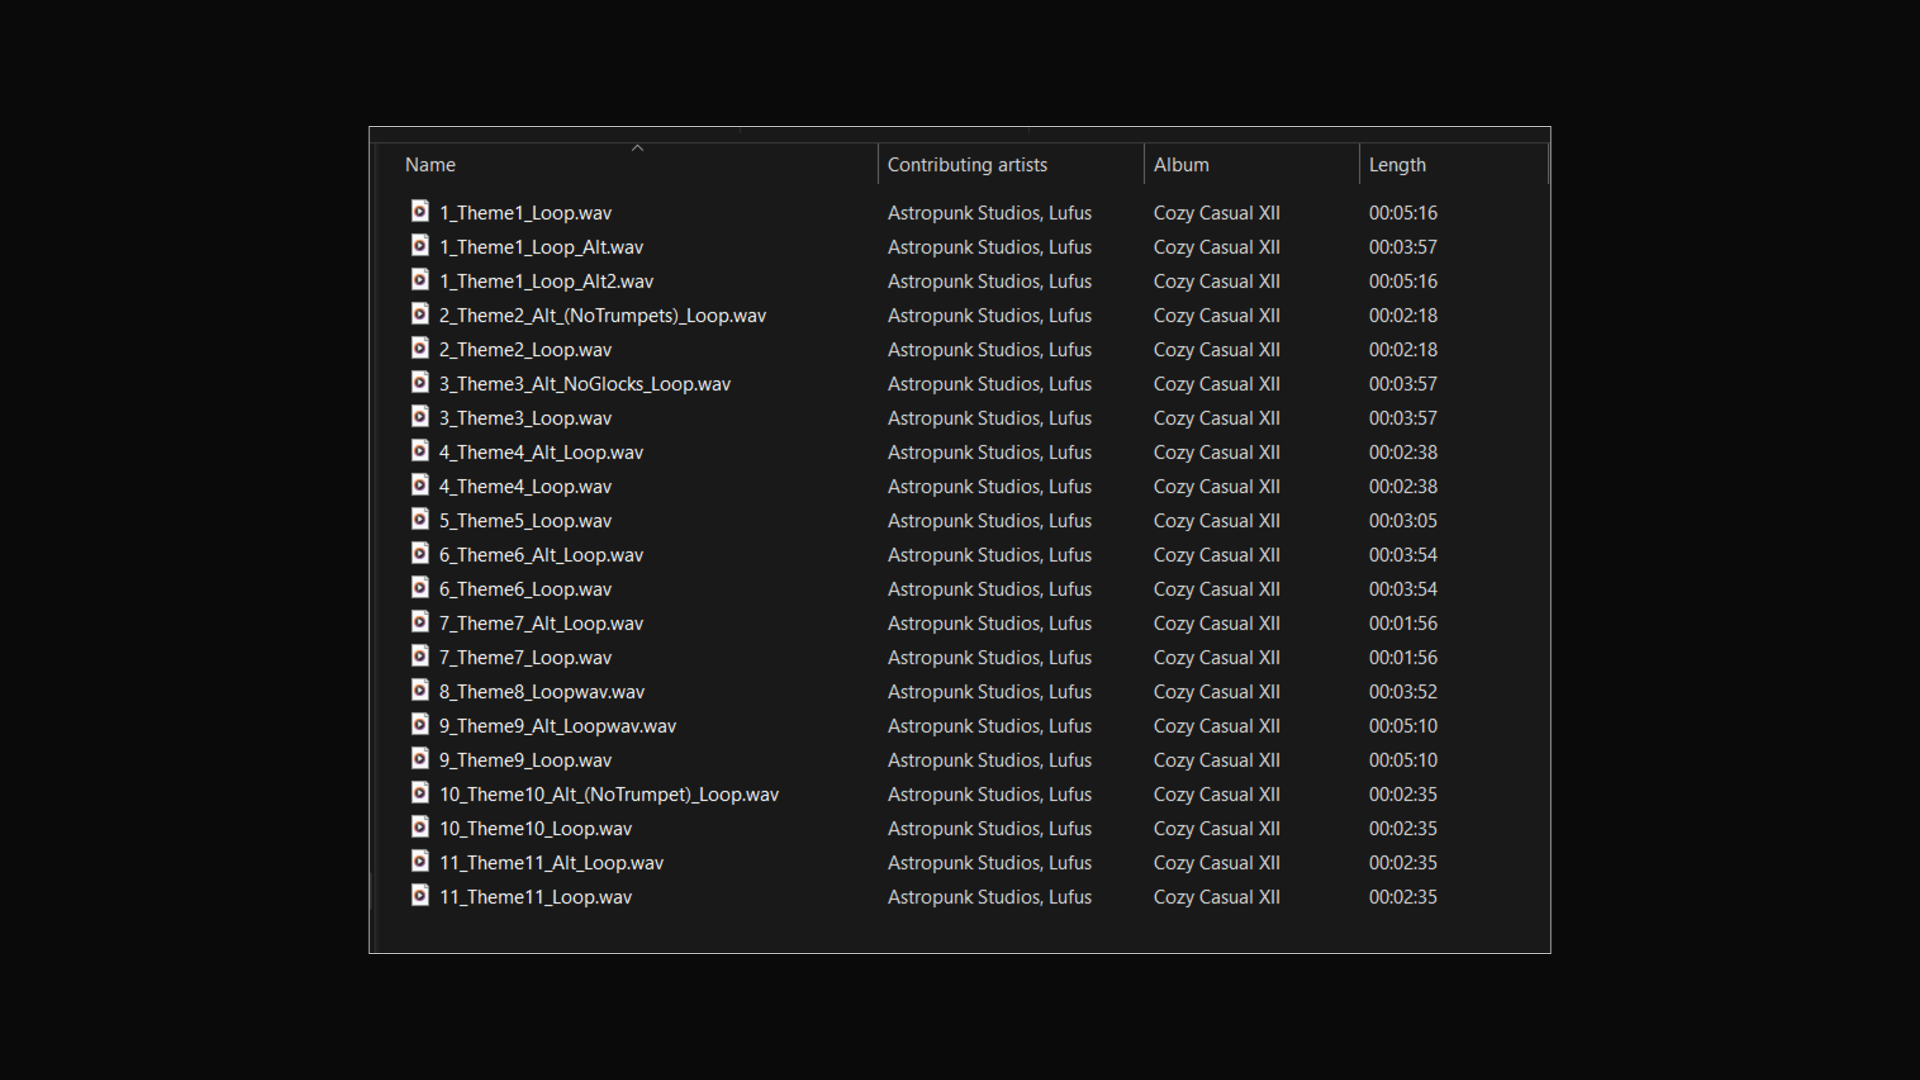The image size is (1920, 1080).
Task: Select file name 3_Theme3_Loop.wav
Action: [525, 418]
